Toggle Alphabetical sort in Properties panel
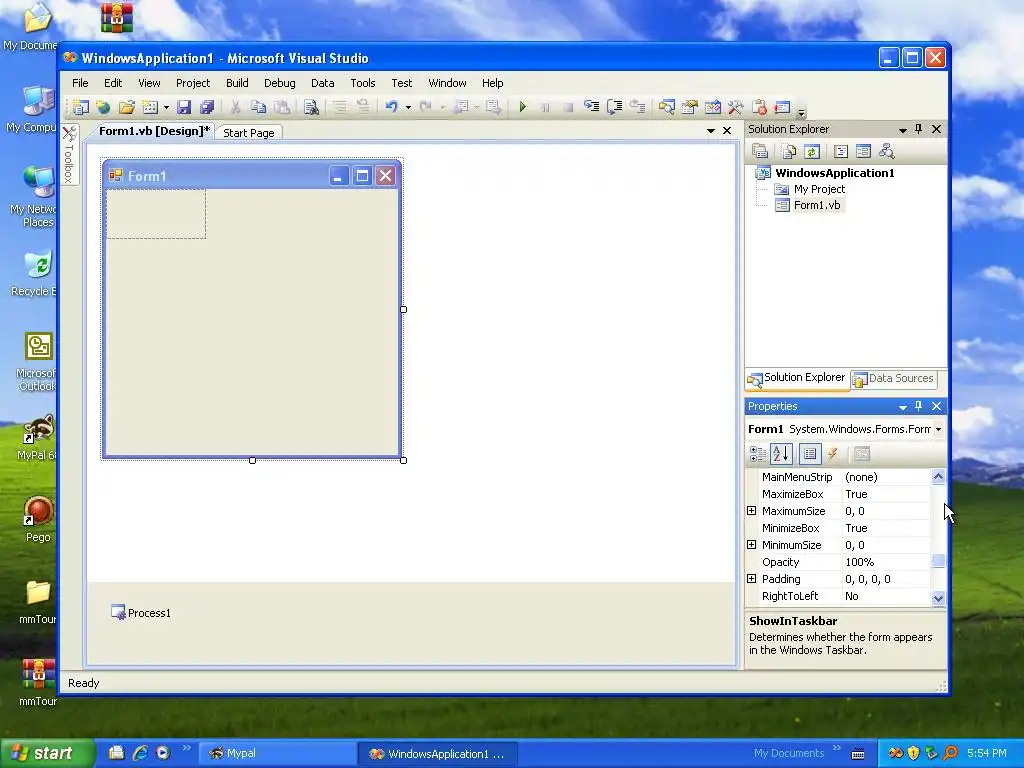This screenshot has height=768, width=1024. point(781,454)
